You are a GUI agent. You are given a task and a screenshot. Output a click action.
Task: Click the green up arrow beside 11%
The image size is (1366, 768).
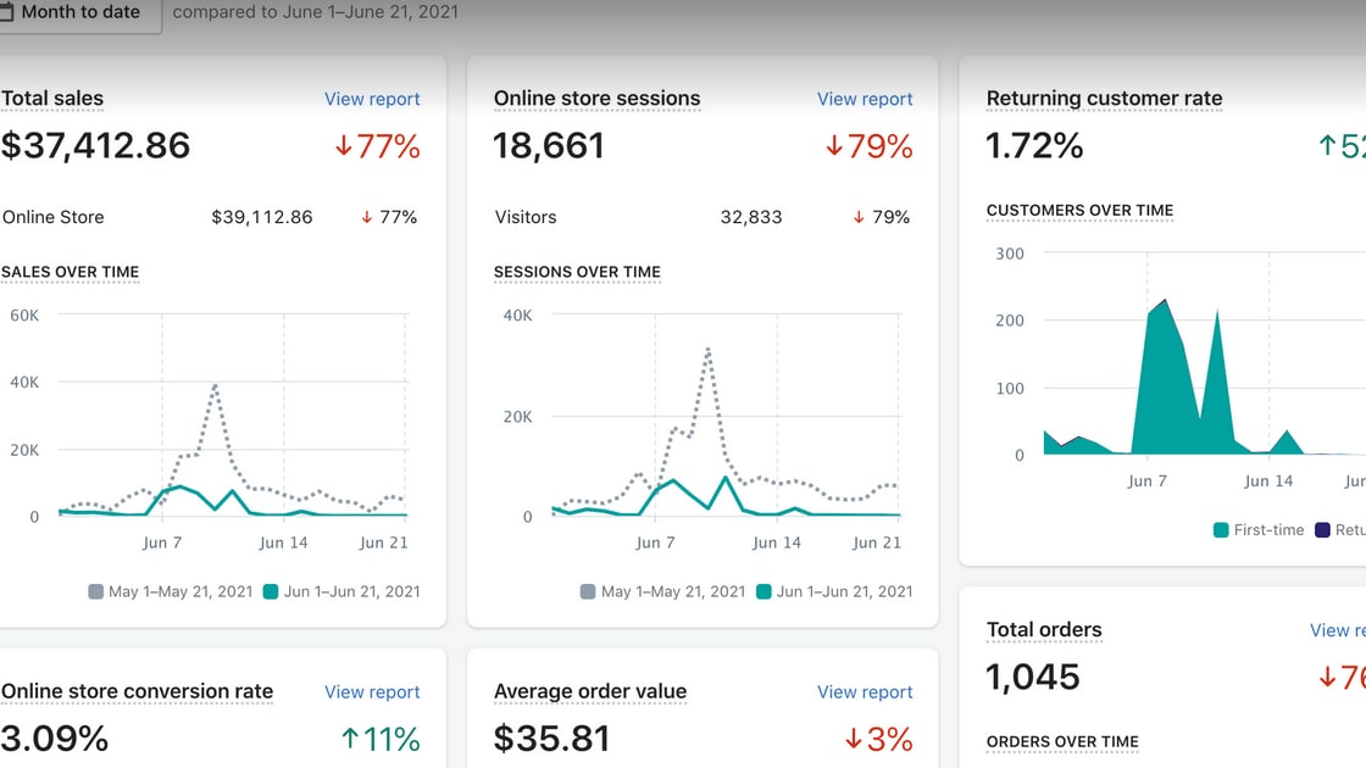point(350,739)
